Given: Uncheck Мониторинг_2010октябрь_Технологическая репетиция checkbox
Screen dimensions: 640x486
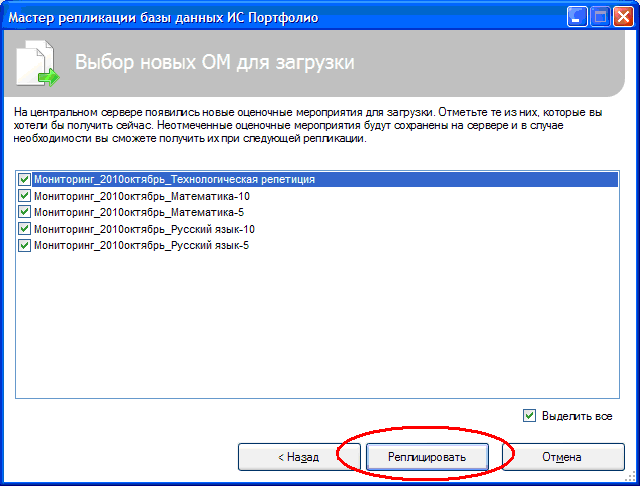Looking at the screenshot, I should (24, 179).
